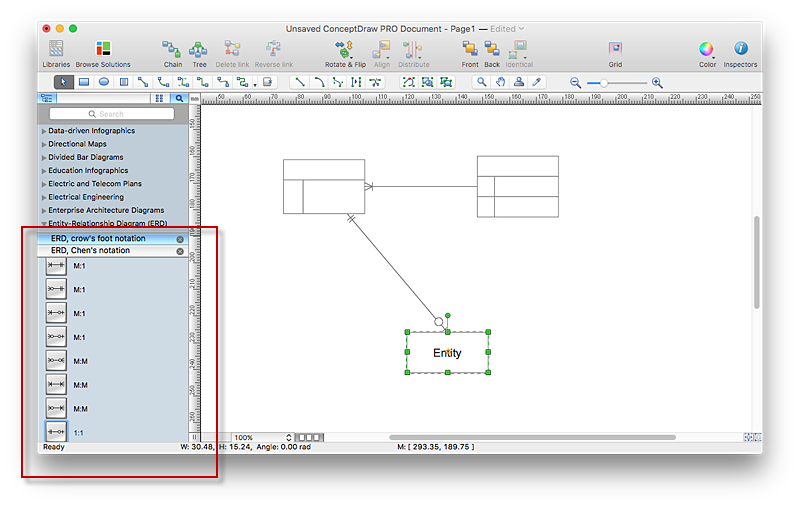This screenshot has width=800, height=507.
Task: Expand Education Infographics category
Action: (x=44, y=171)
